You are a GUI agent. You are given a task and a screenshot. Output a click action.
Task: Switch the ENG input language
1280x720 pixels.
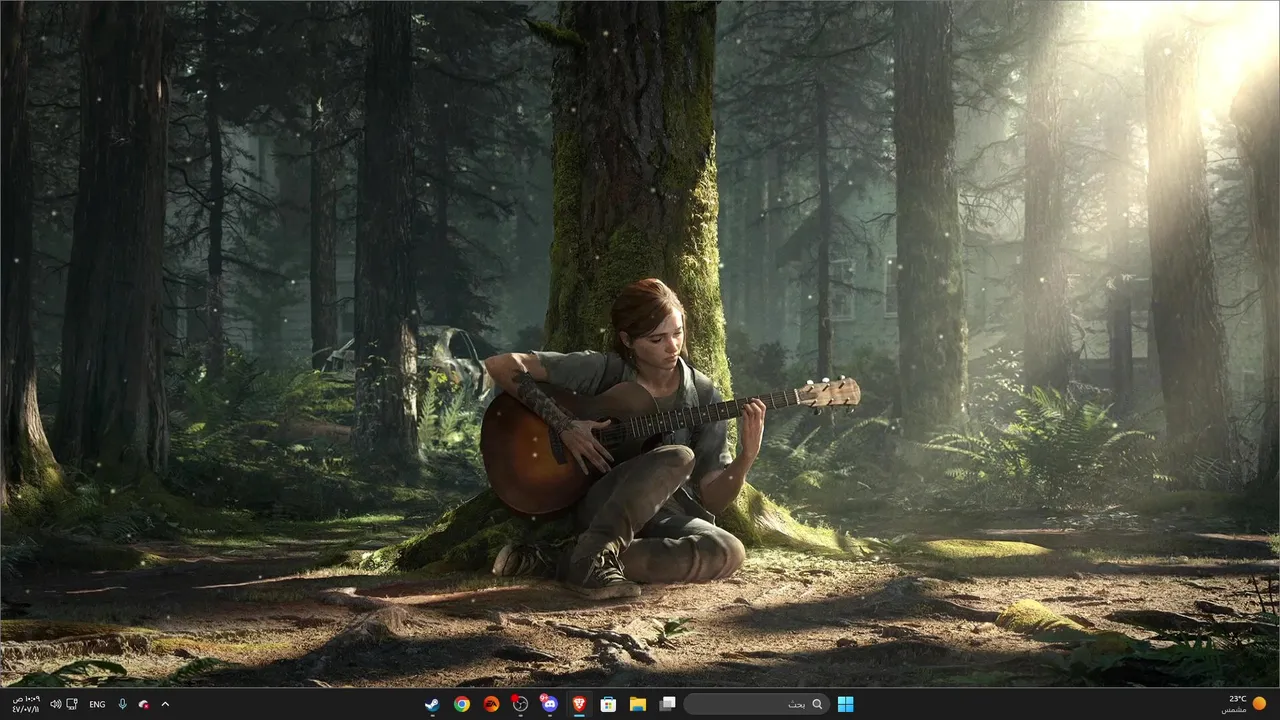[97, 704]
